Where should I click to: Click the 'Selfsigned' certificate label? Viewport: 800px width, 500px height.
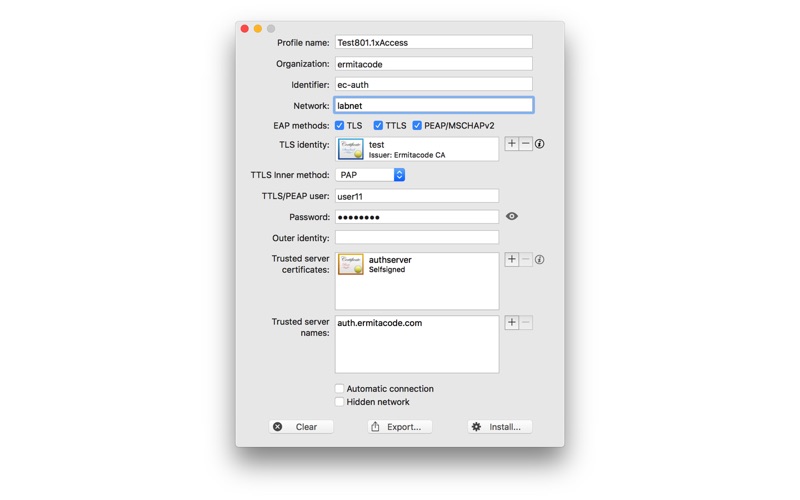387,270
